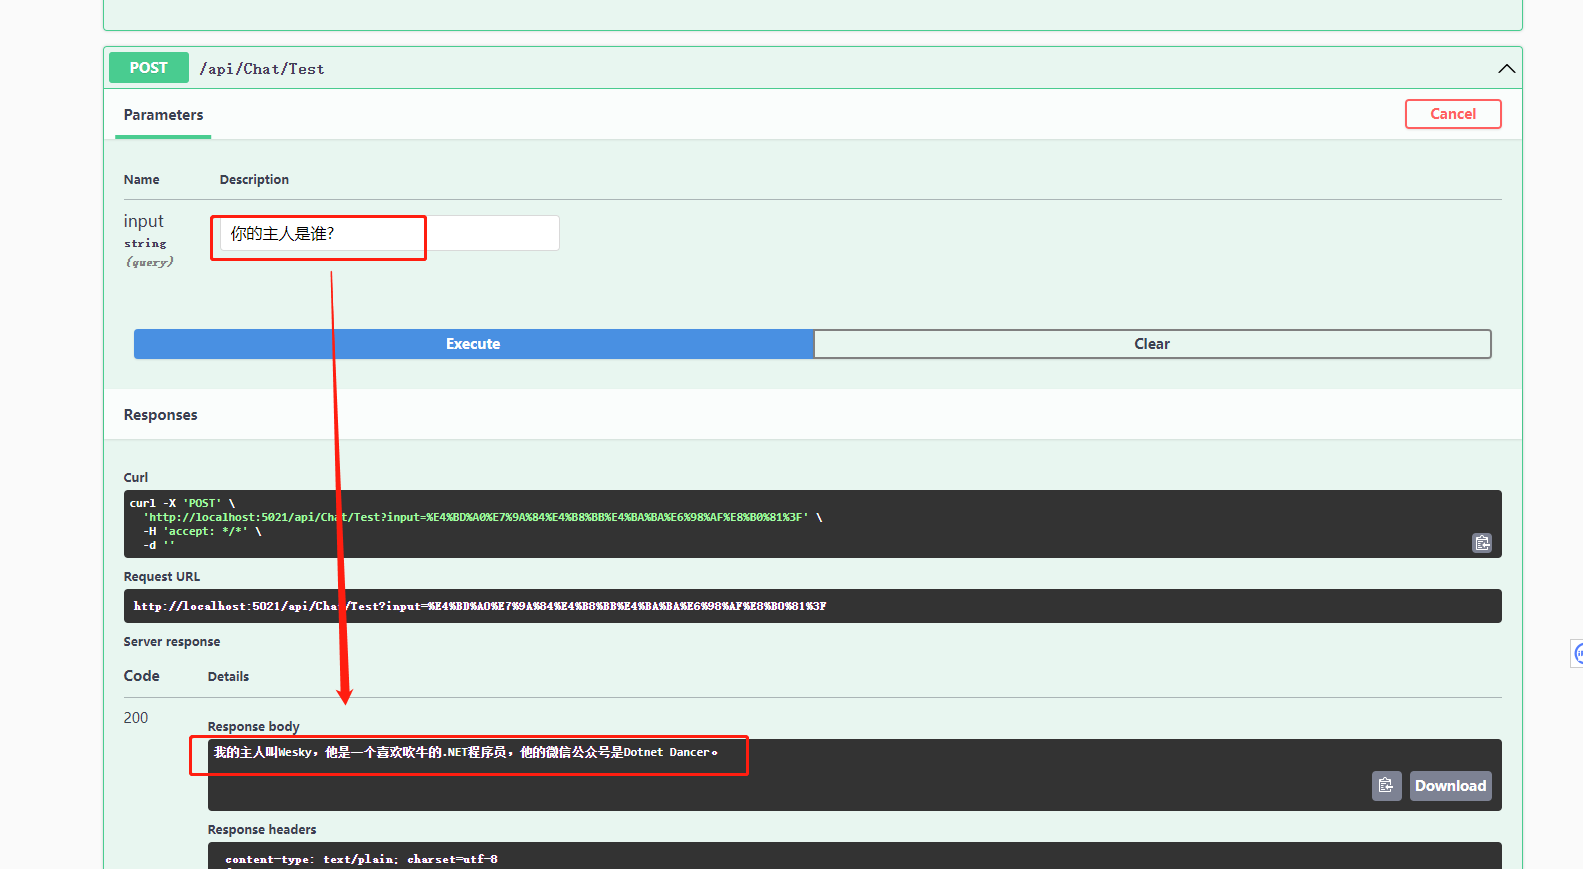Download the response body
The width and height of the screenshot is (1583, 869).
(x=1450, y=786)
